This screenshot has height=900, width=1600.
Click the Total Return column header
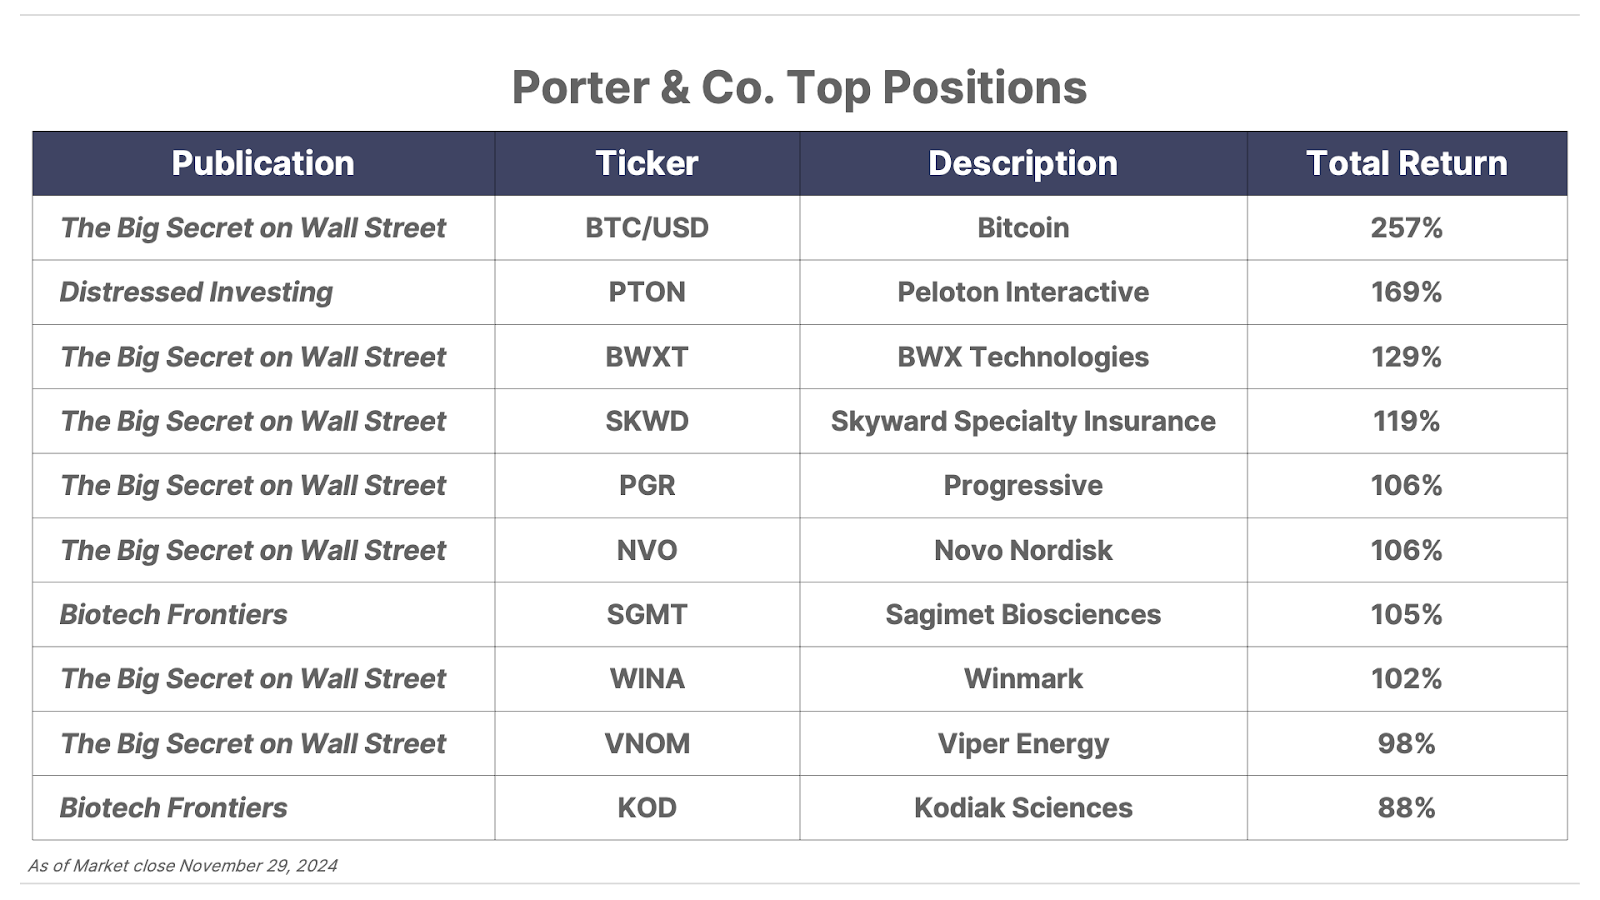[x=1407, y=163]
